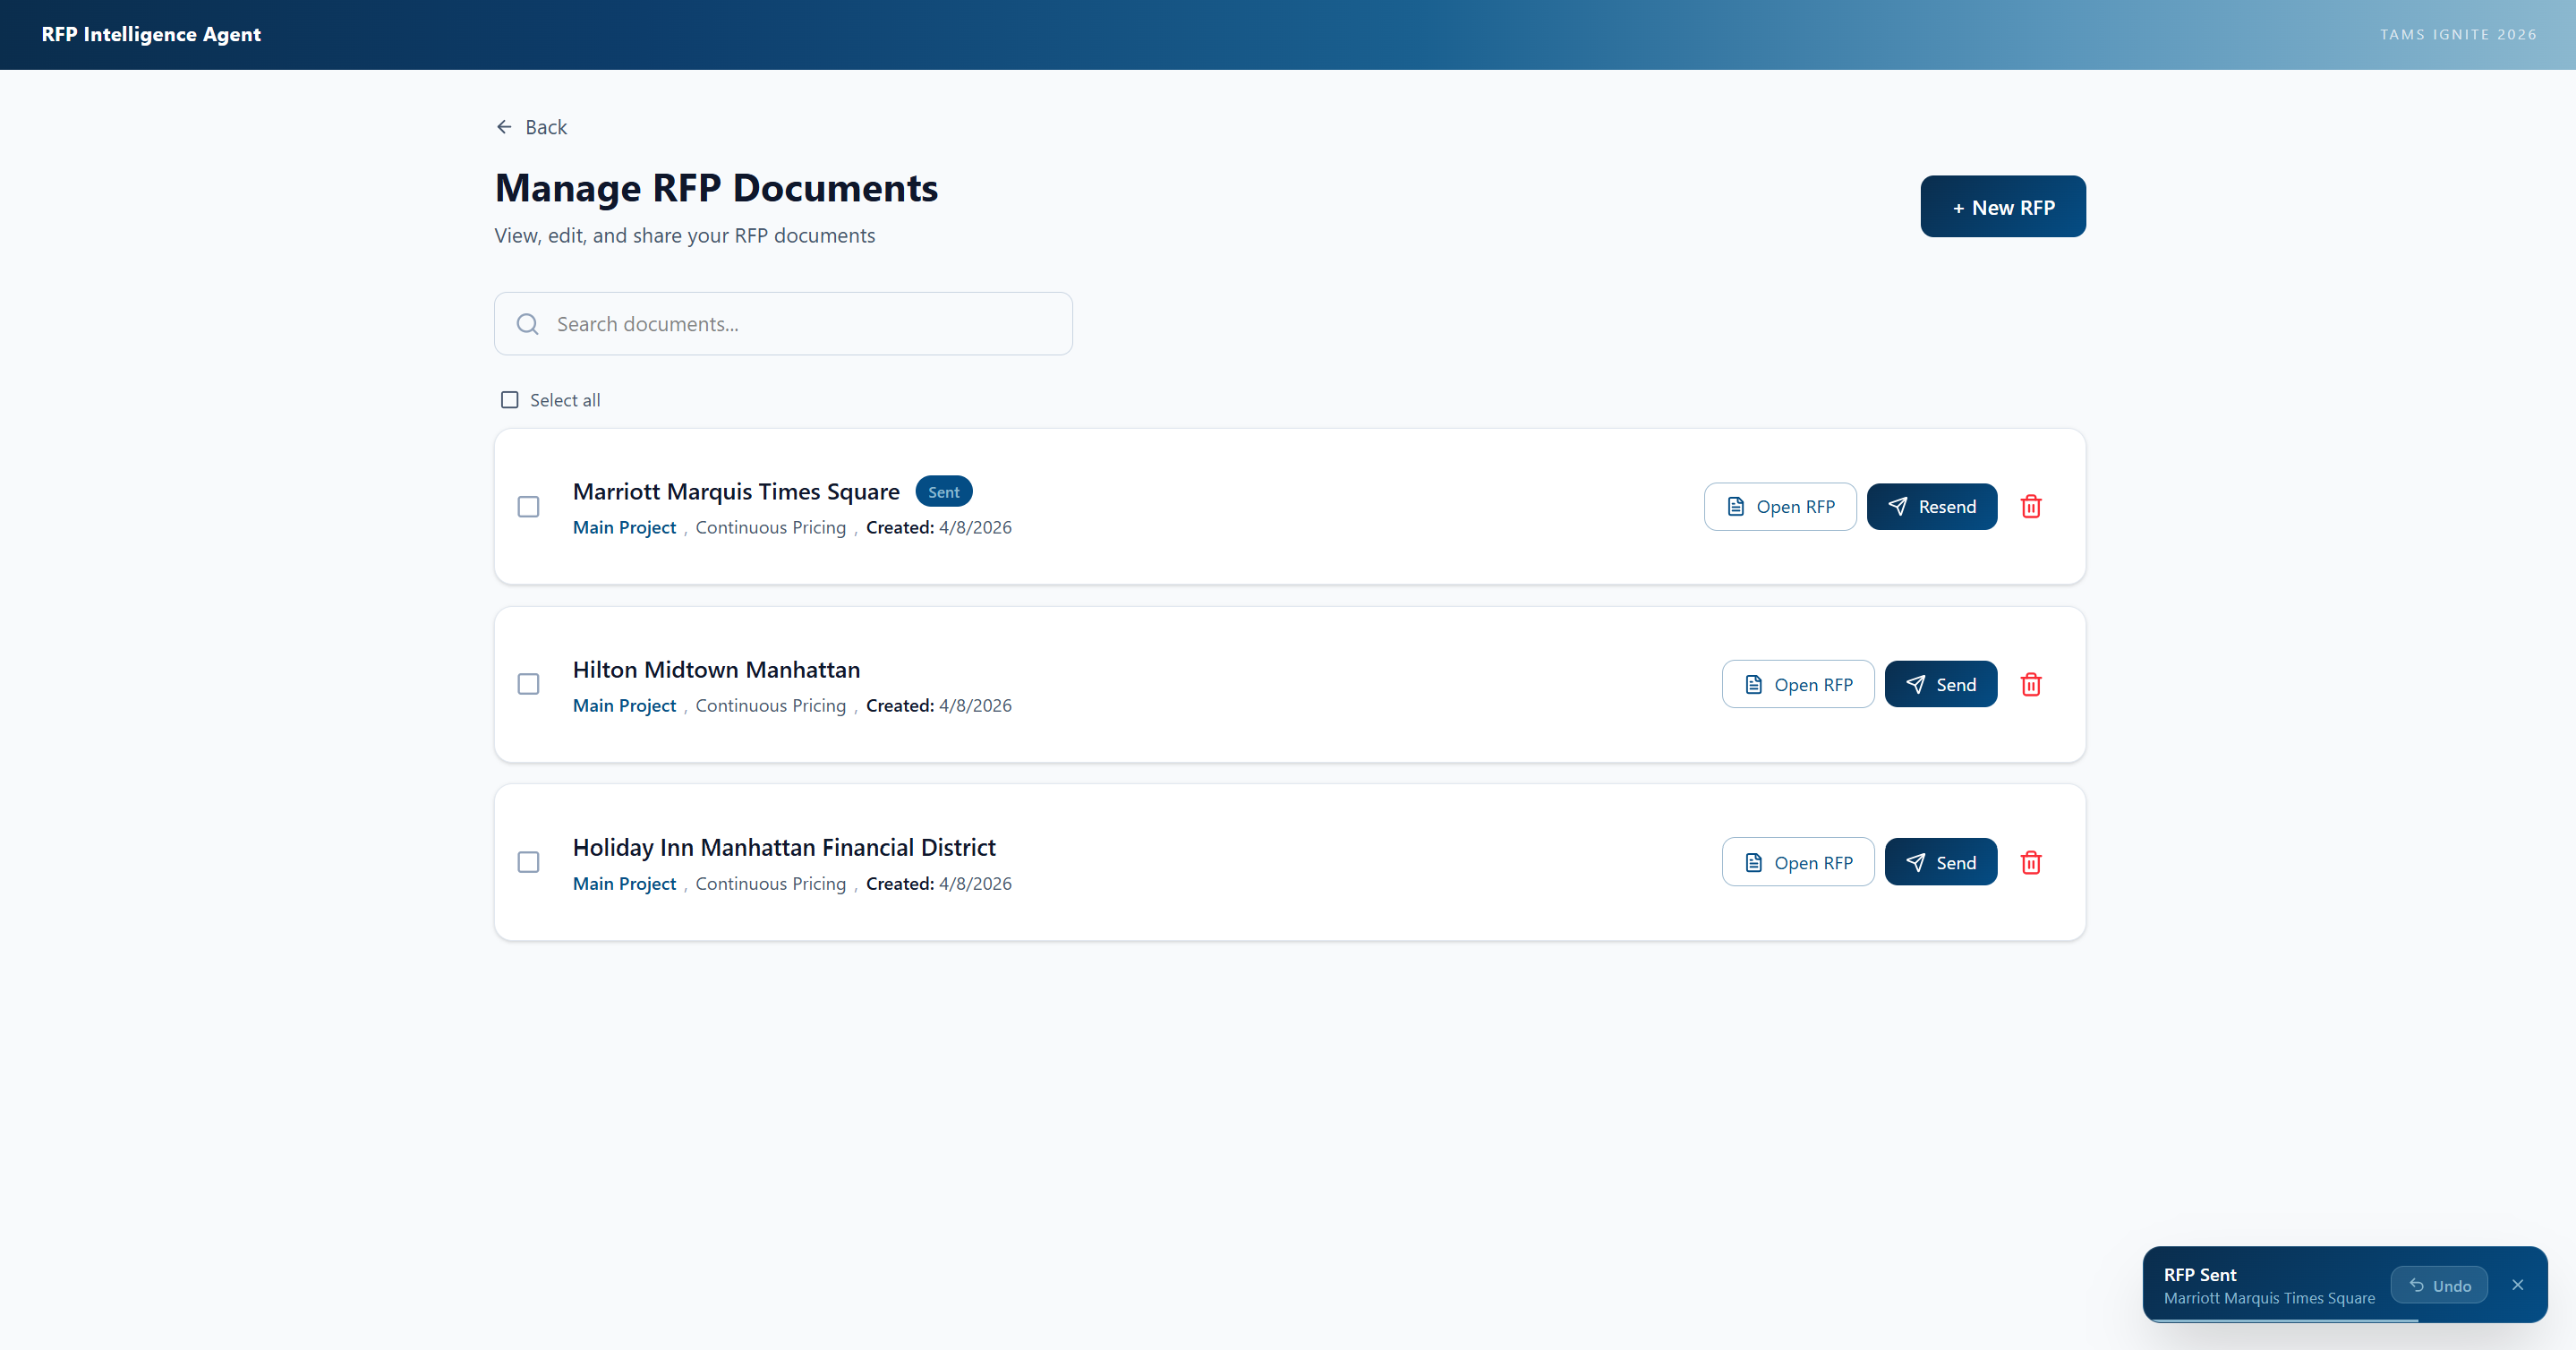Click the Manage RFP Documents heading

point(716,188)
